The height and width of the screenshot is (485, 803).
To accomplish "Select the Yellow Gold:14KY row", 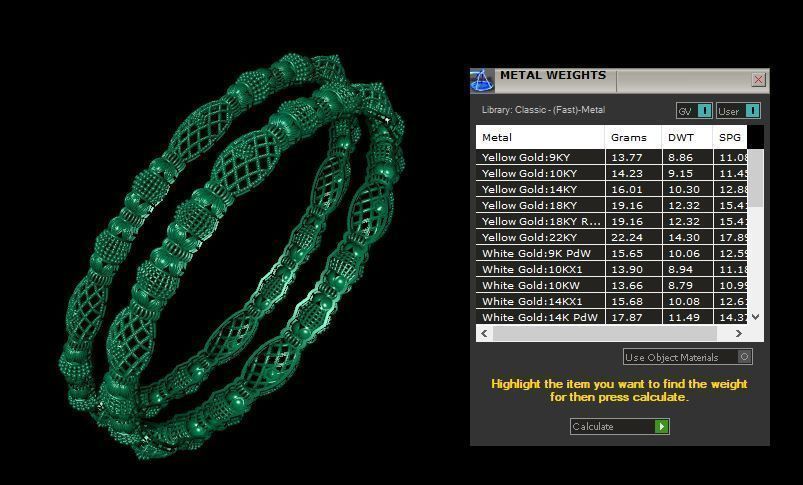I will click(x=611, y=189).
